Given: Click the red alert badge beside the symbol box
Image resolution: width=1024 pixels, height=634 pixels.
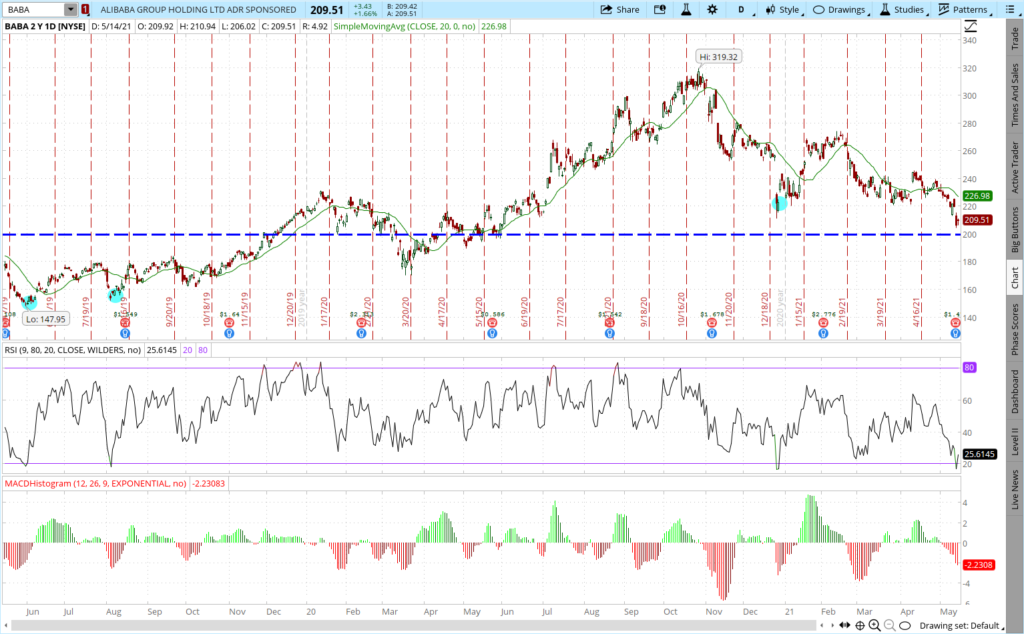Looking at the screenshot, I should coord(85,9).
